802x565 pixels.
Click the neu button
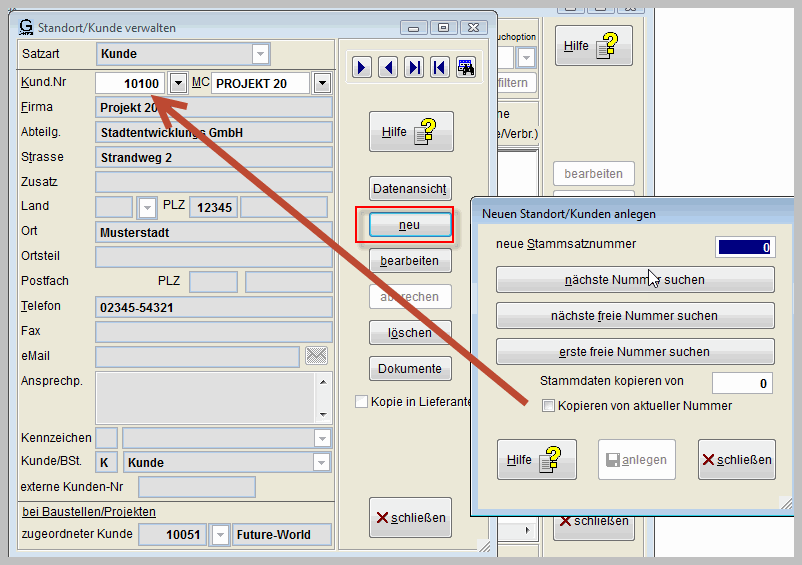pos(410,225)
